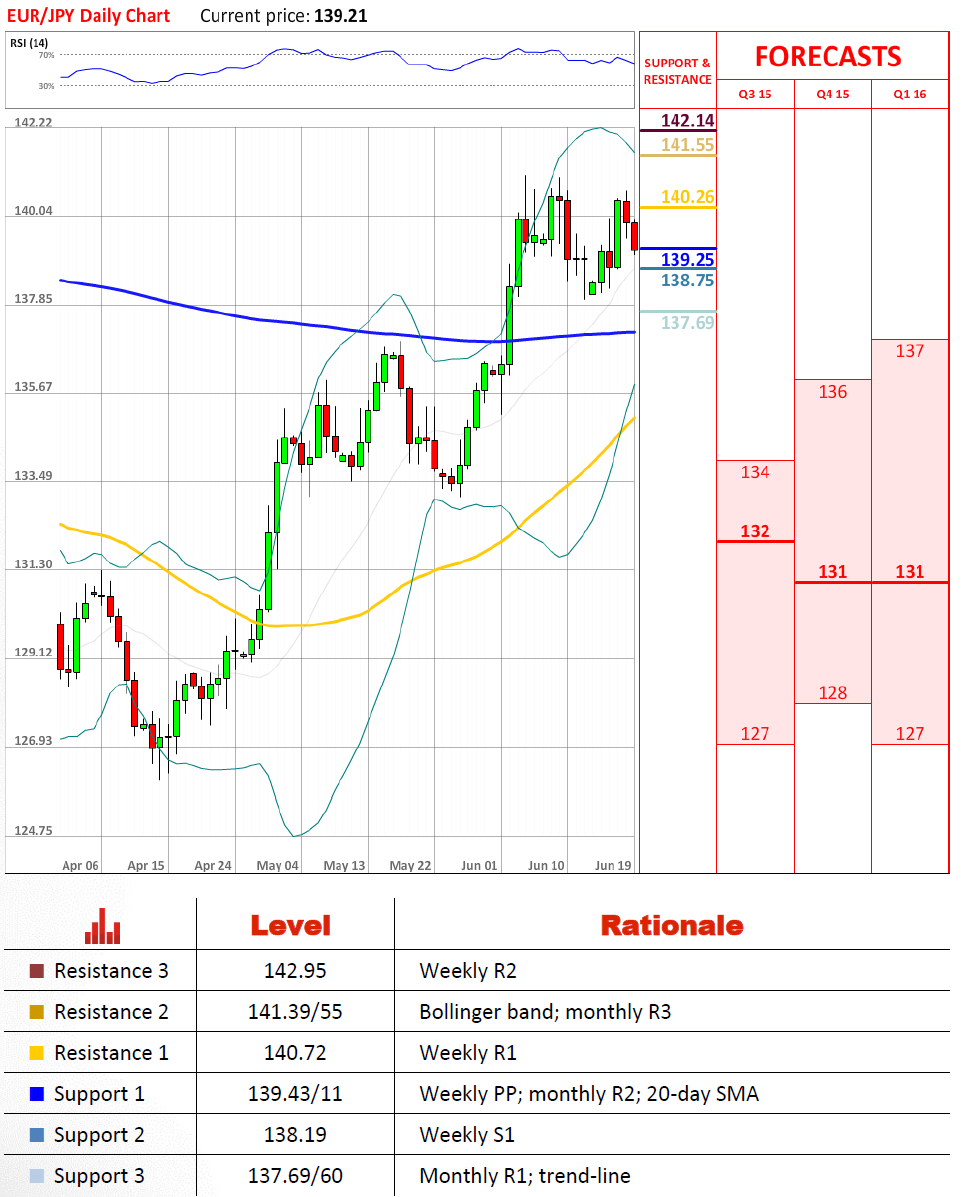Viewport: 963px width, 1197px height.
Task: Click the 135.67 price axis label
Action: (34, 387)
